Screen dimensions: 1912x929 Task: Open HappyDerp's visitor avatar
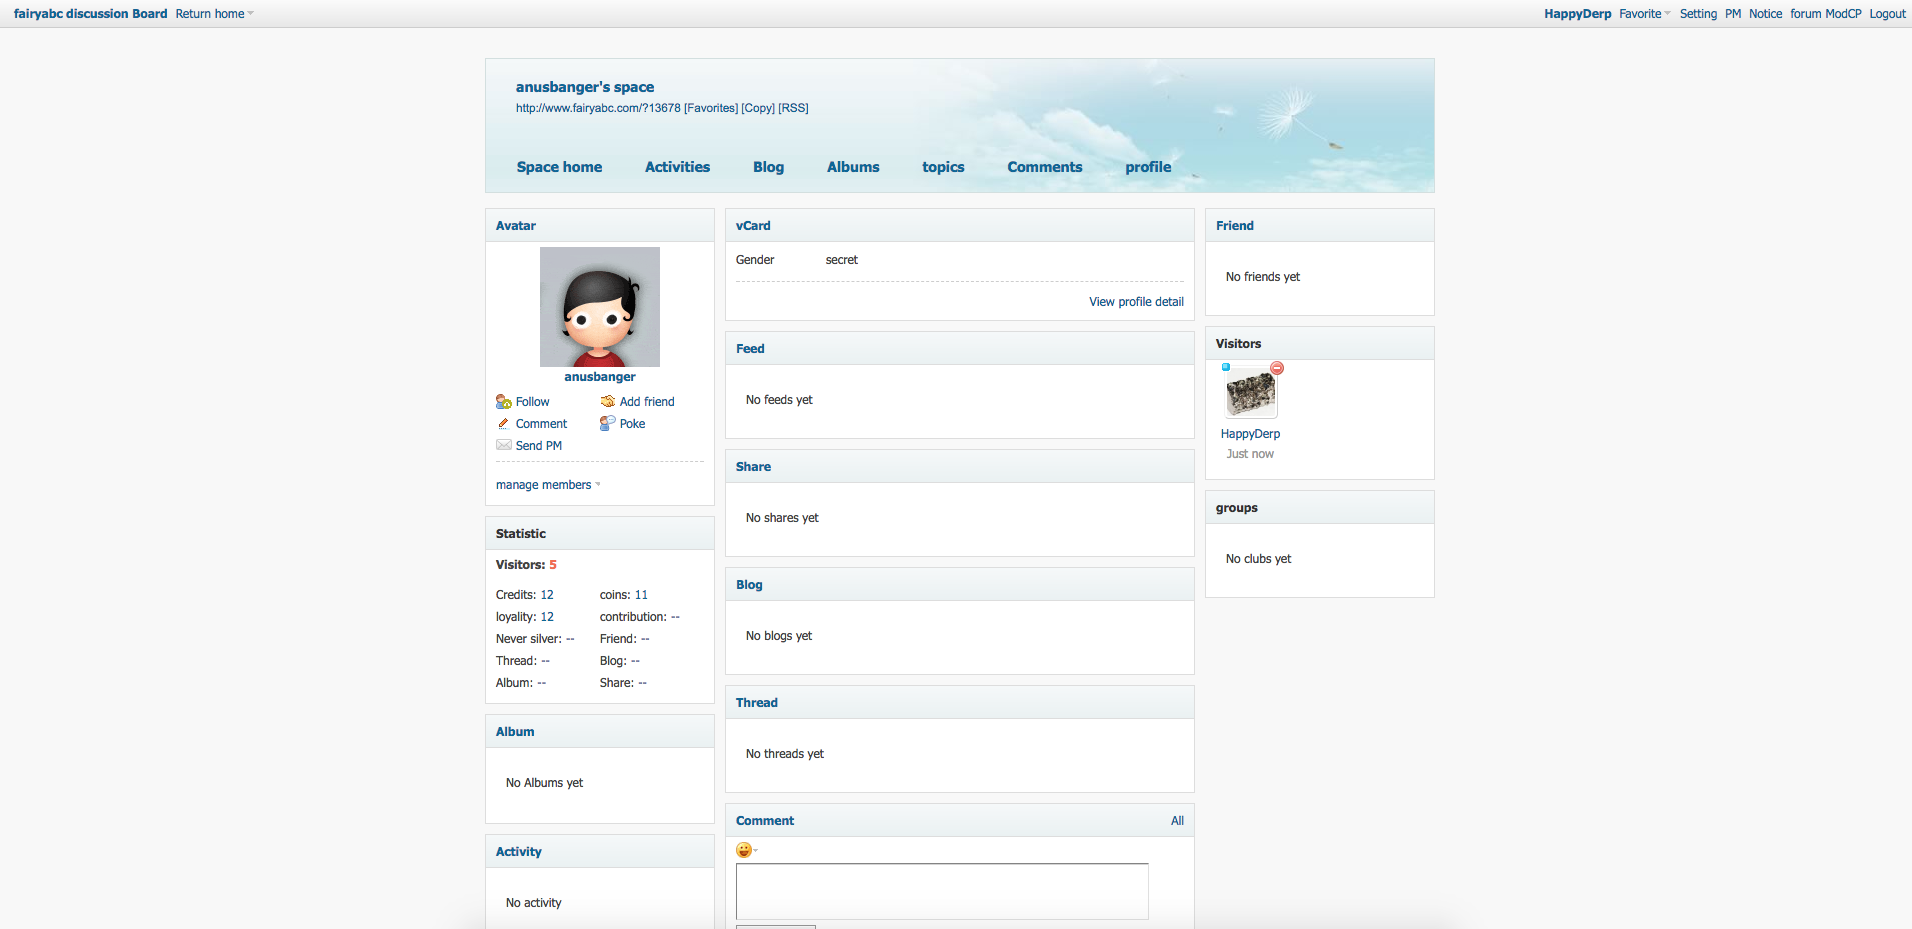pos(1251,394)
